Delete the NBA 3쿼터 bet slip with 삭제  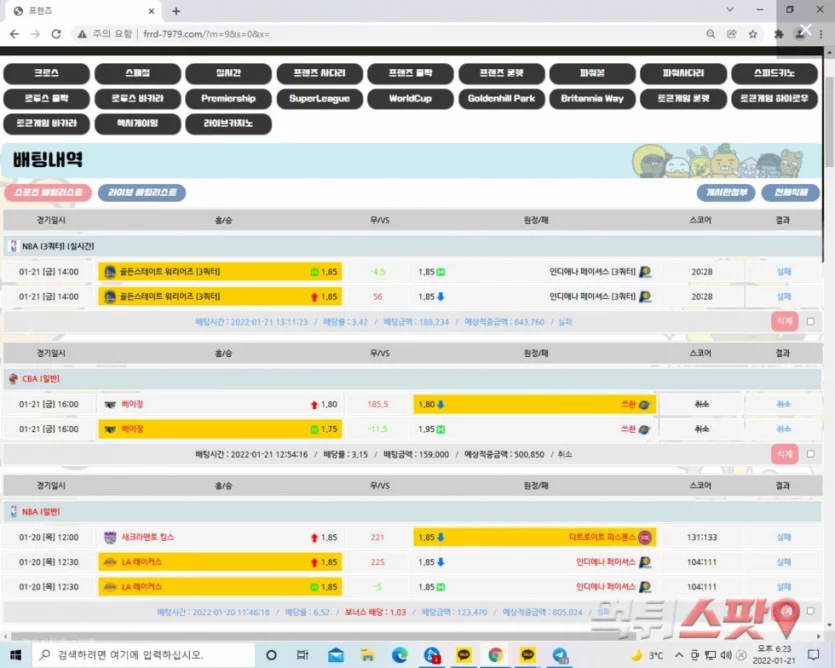tap(784, 321)
